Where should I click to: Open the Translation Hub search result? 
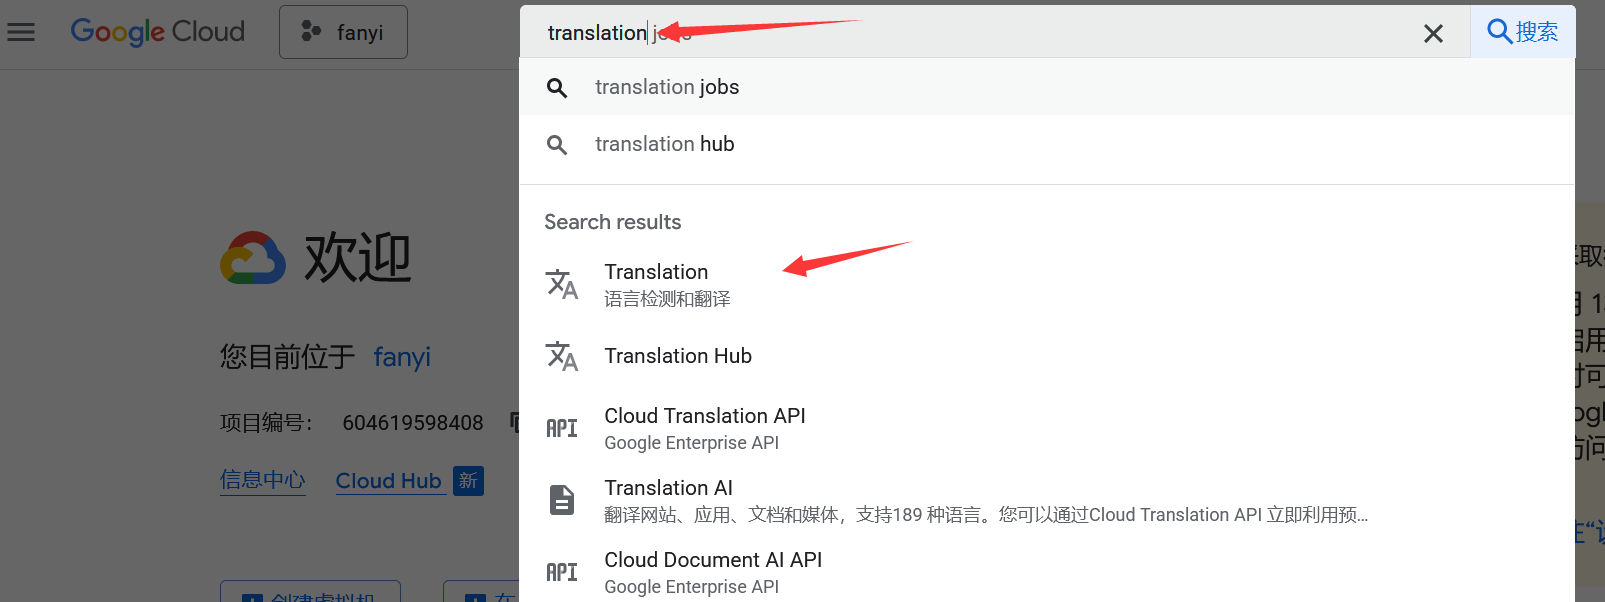(x=1047, y=356)
